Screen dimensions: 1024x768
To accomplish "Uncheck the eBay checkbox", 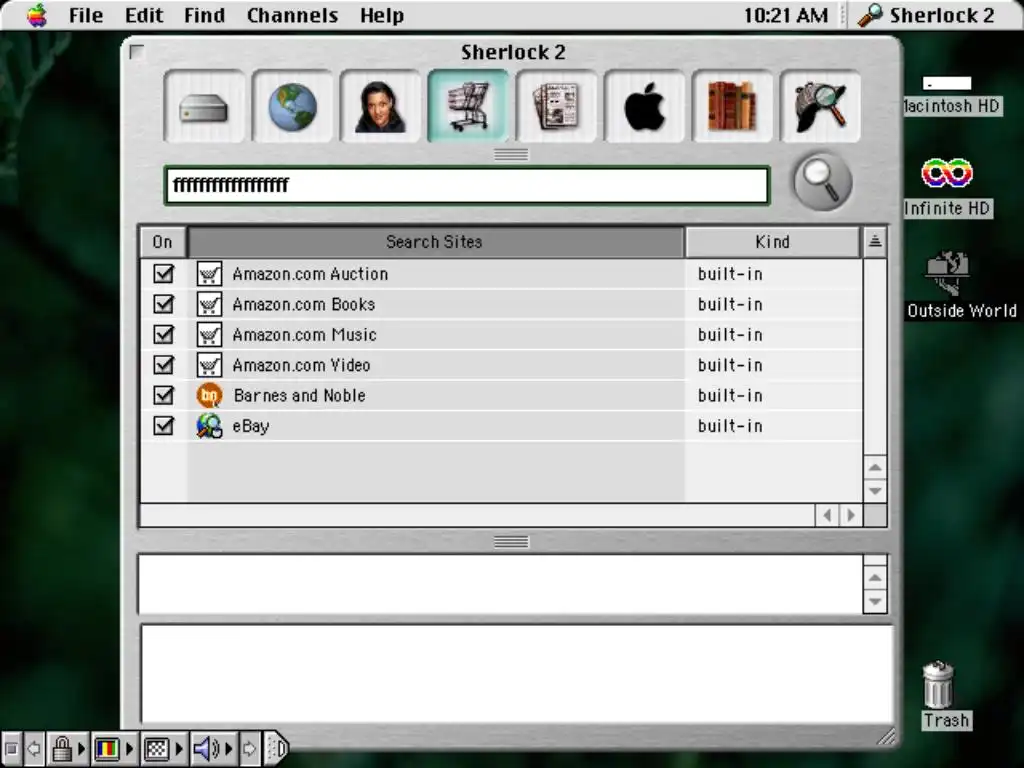I will coord(163,426).
